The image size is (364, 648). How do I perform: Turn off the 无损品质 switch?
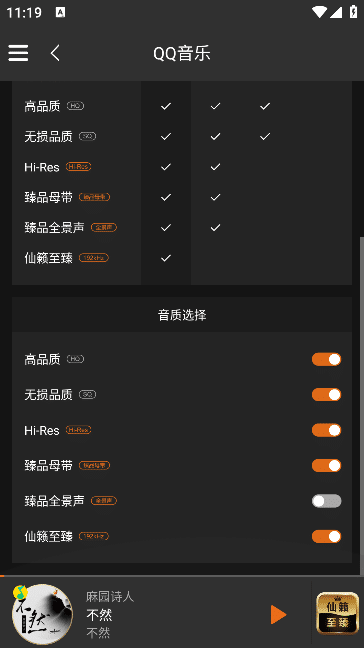click(326, 395)
